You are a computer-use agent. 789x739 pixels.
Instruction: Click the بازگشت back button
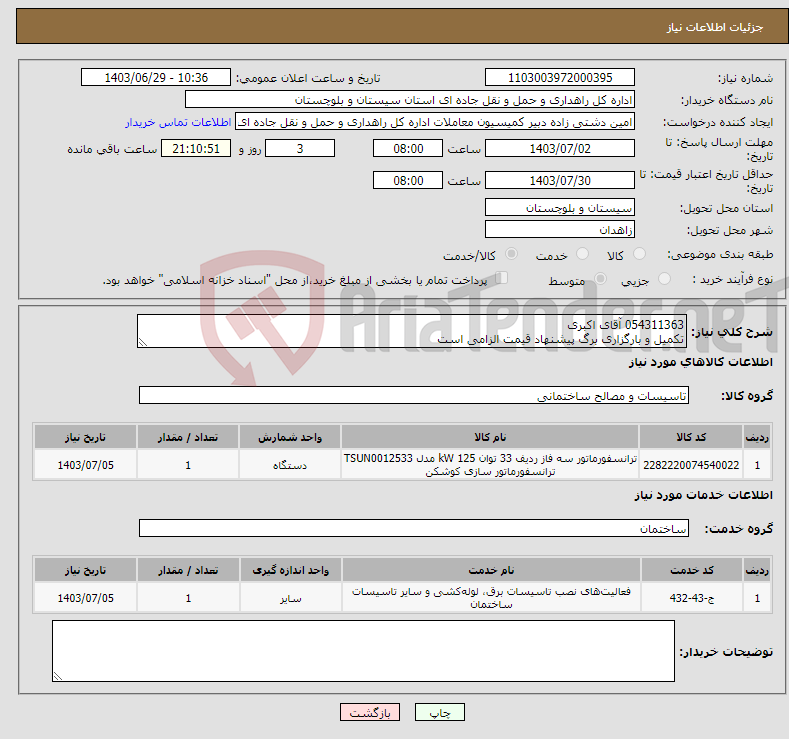tap(370, 712)
